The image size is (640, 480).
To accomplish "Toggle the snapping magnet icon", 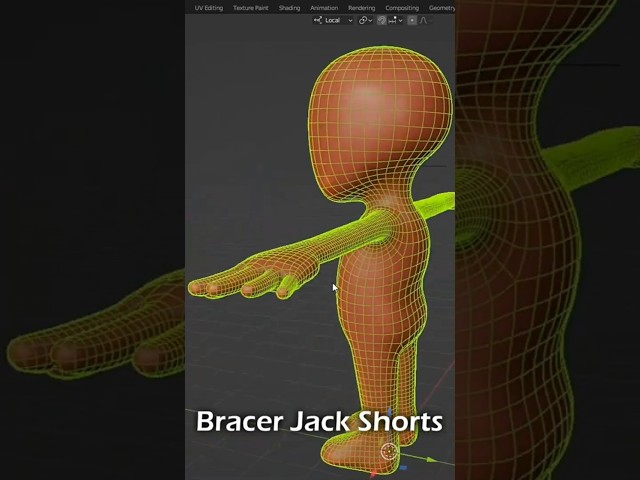I will point(382,20).
